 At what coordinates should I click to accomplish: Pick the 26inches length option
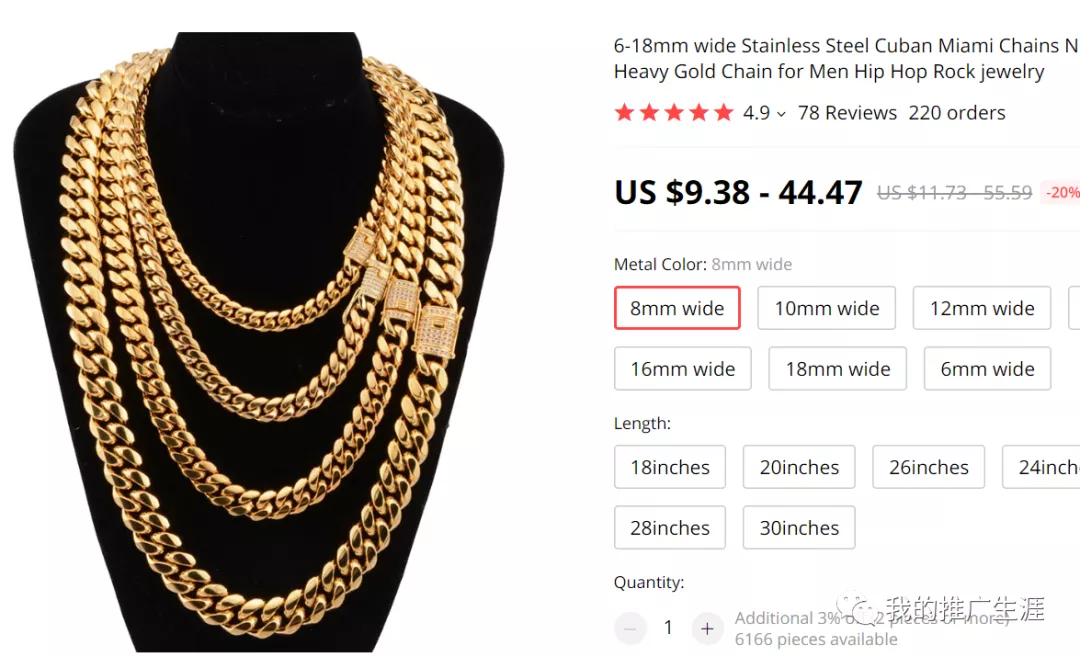tap(929, 467)
